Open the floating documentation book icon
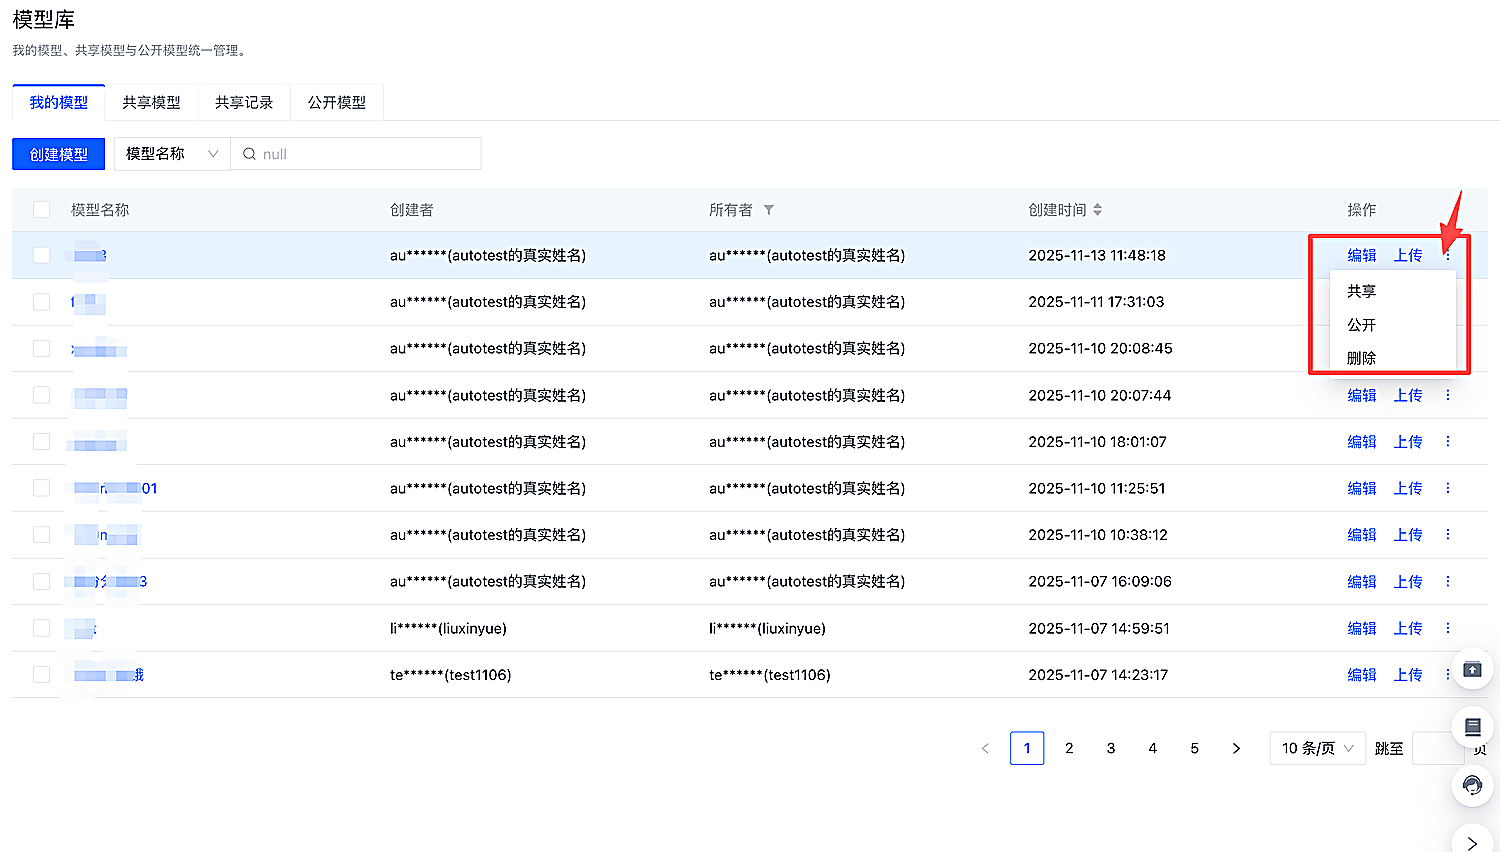The image size is (1500, 852). pos(1472,727)
